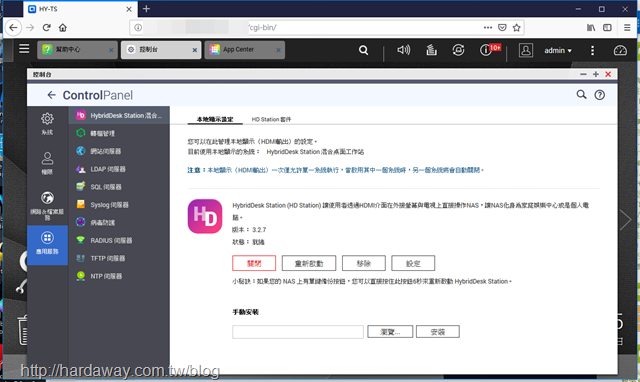Click right arrow to next desktop page
The width and height of the screenshot is (640, 382).
coord(625,220)
